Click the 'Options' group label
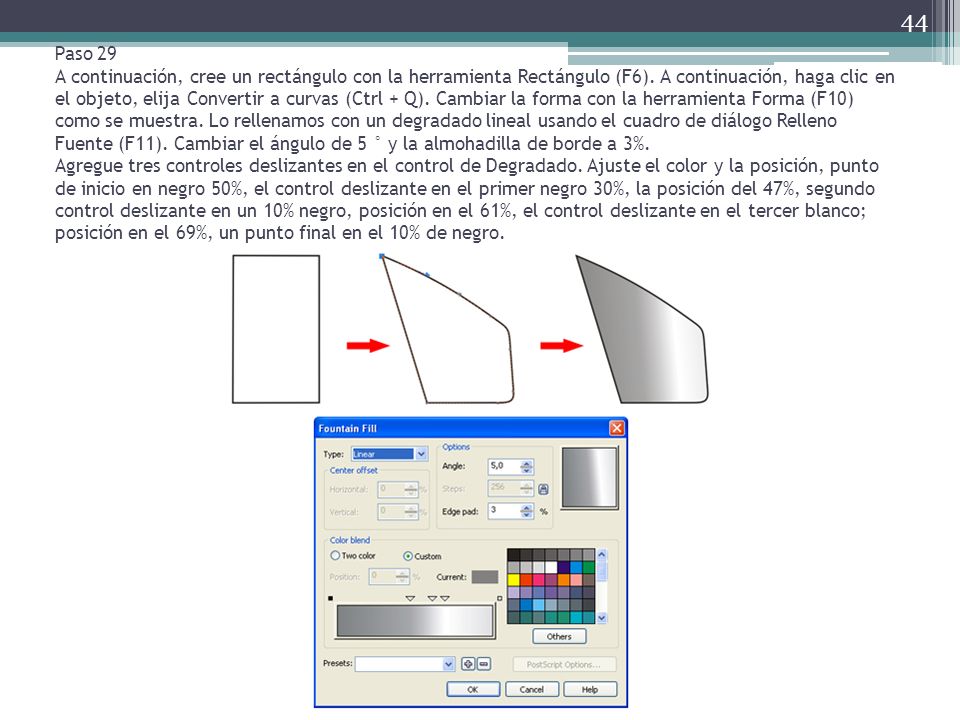 (456, 447)
